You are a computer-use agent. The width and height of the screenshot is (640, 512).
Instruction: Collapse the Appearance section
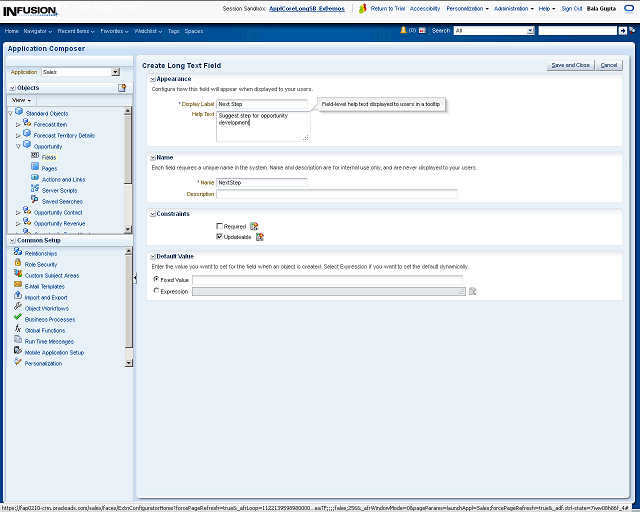152,79
